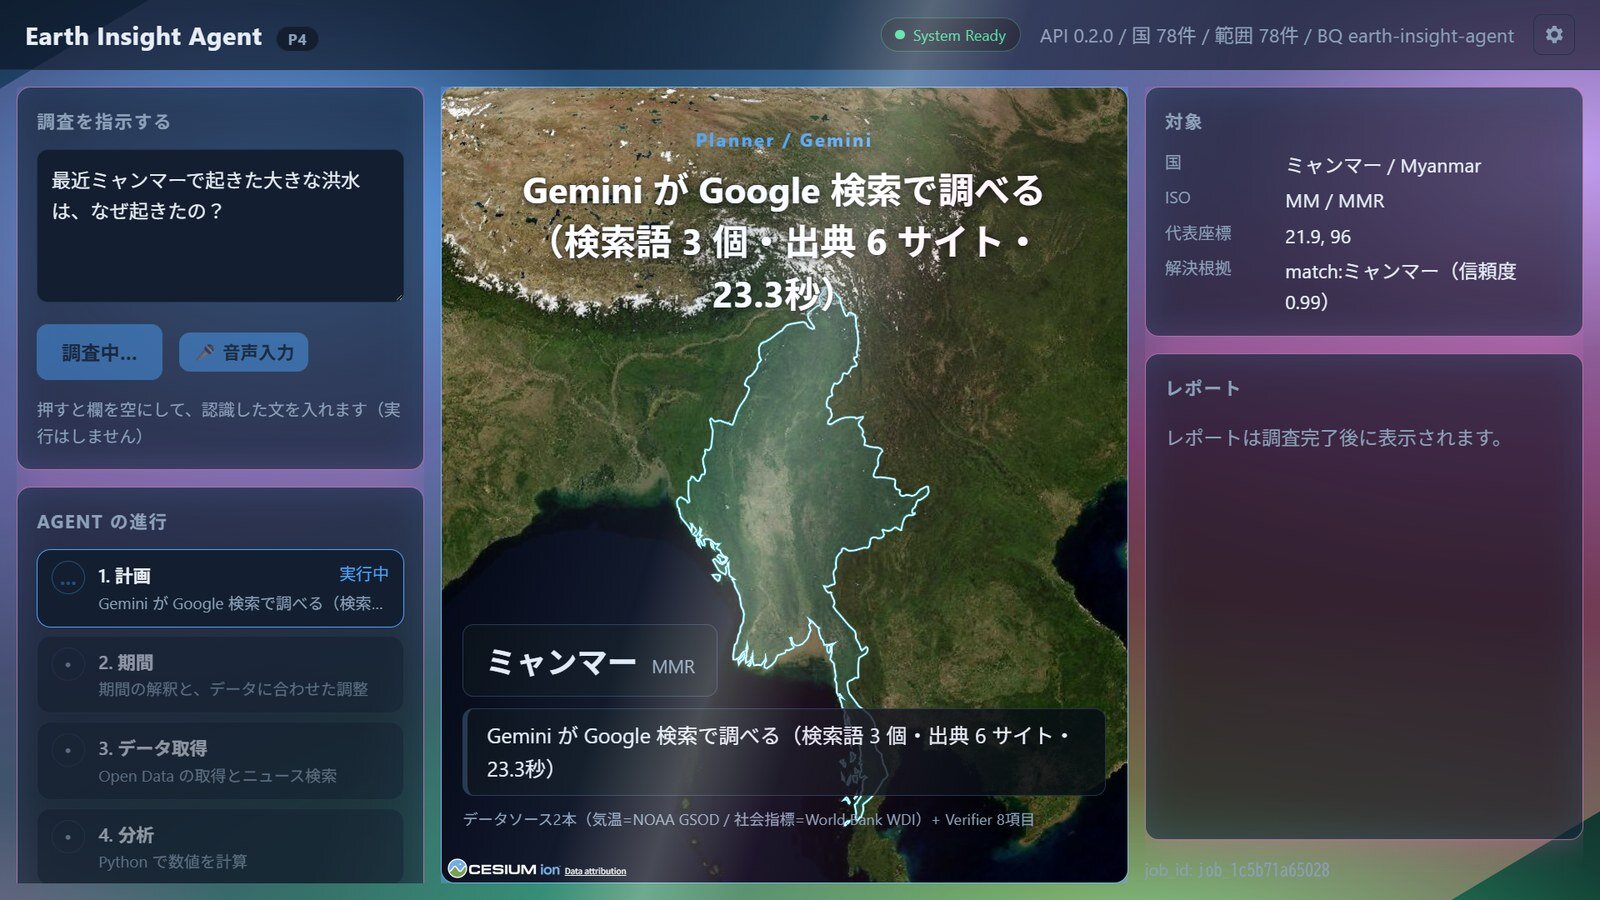
Task: Click the API 0.2.0 status text in header
Action: click(x=1277, y=36)
